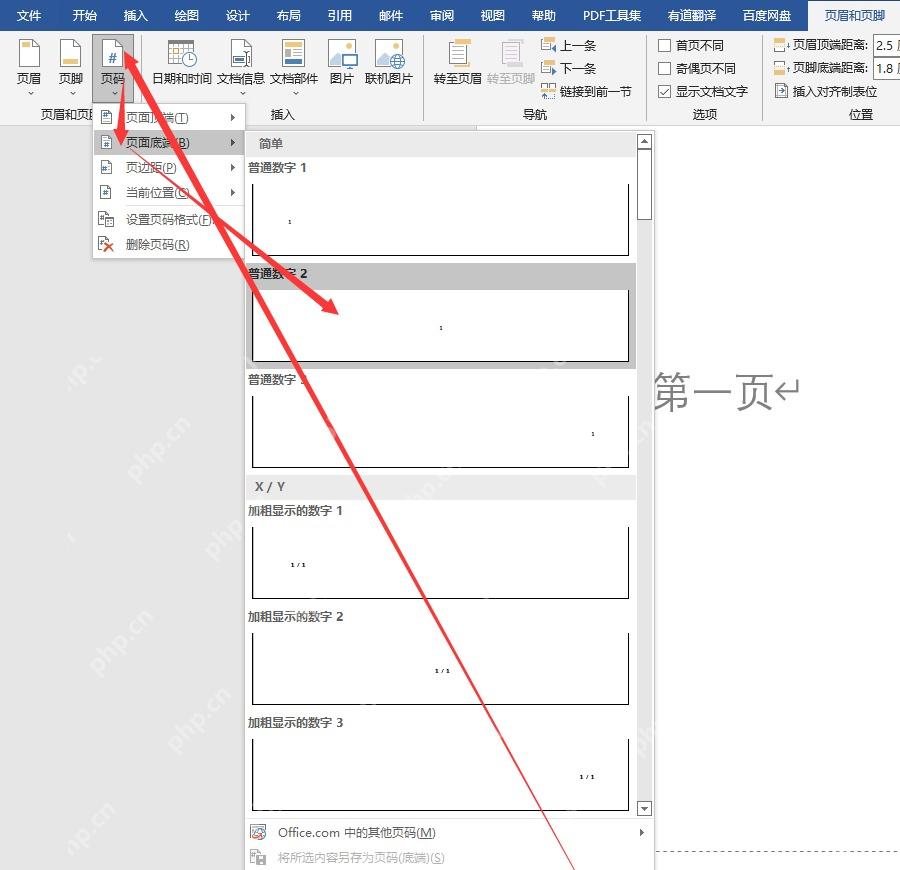The image size is (900, 870).
Task: Select 普通数字 2 centered page number
Action: 441,316
